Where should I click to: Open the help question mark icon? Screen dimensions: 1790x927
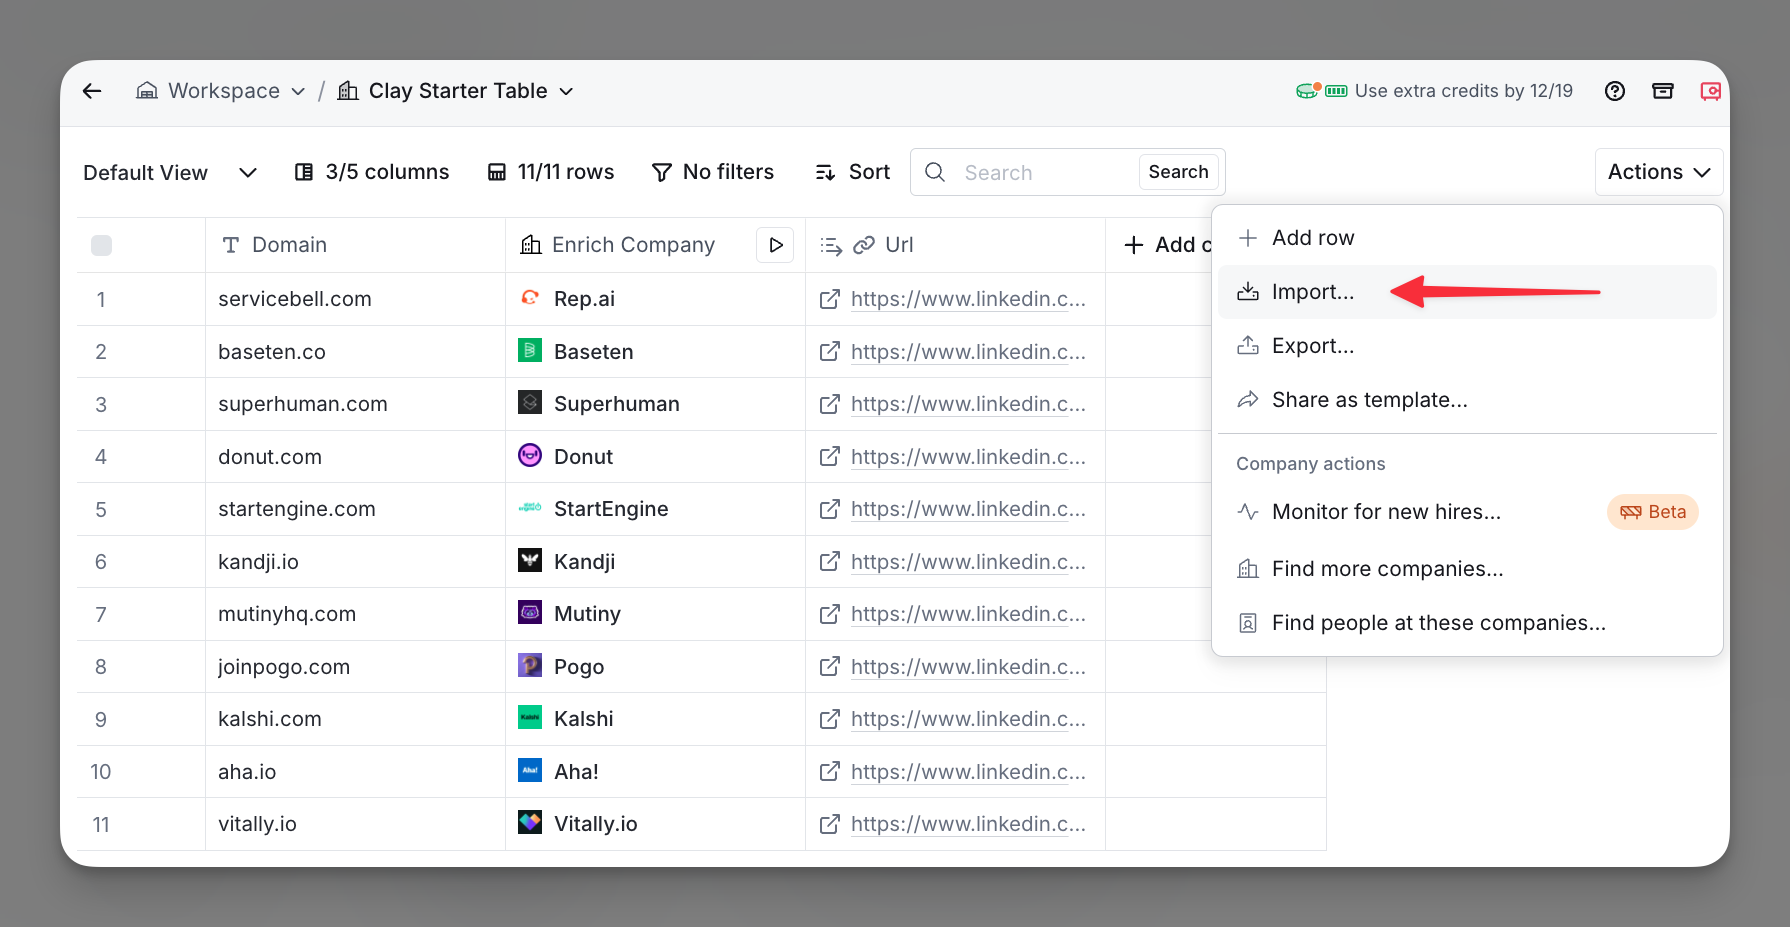point(1615,91)
